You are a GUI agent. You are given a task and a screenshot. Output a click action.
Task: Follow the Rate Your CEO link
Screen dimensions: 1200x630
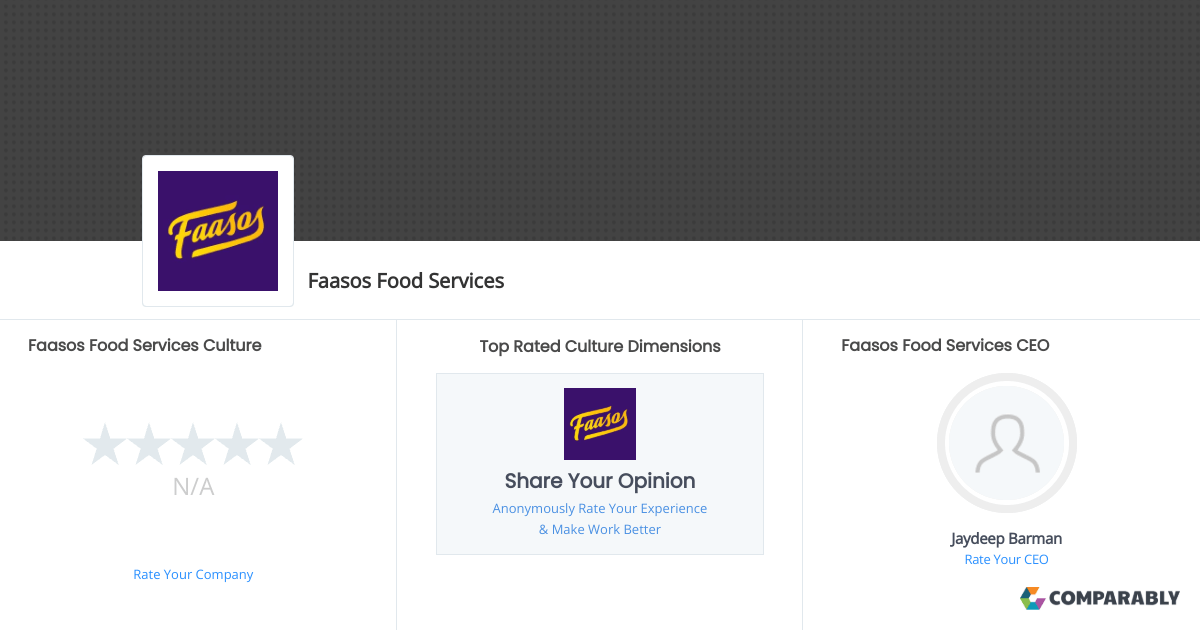pos(1006,560)
